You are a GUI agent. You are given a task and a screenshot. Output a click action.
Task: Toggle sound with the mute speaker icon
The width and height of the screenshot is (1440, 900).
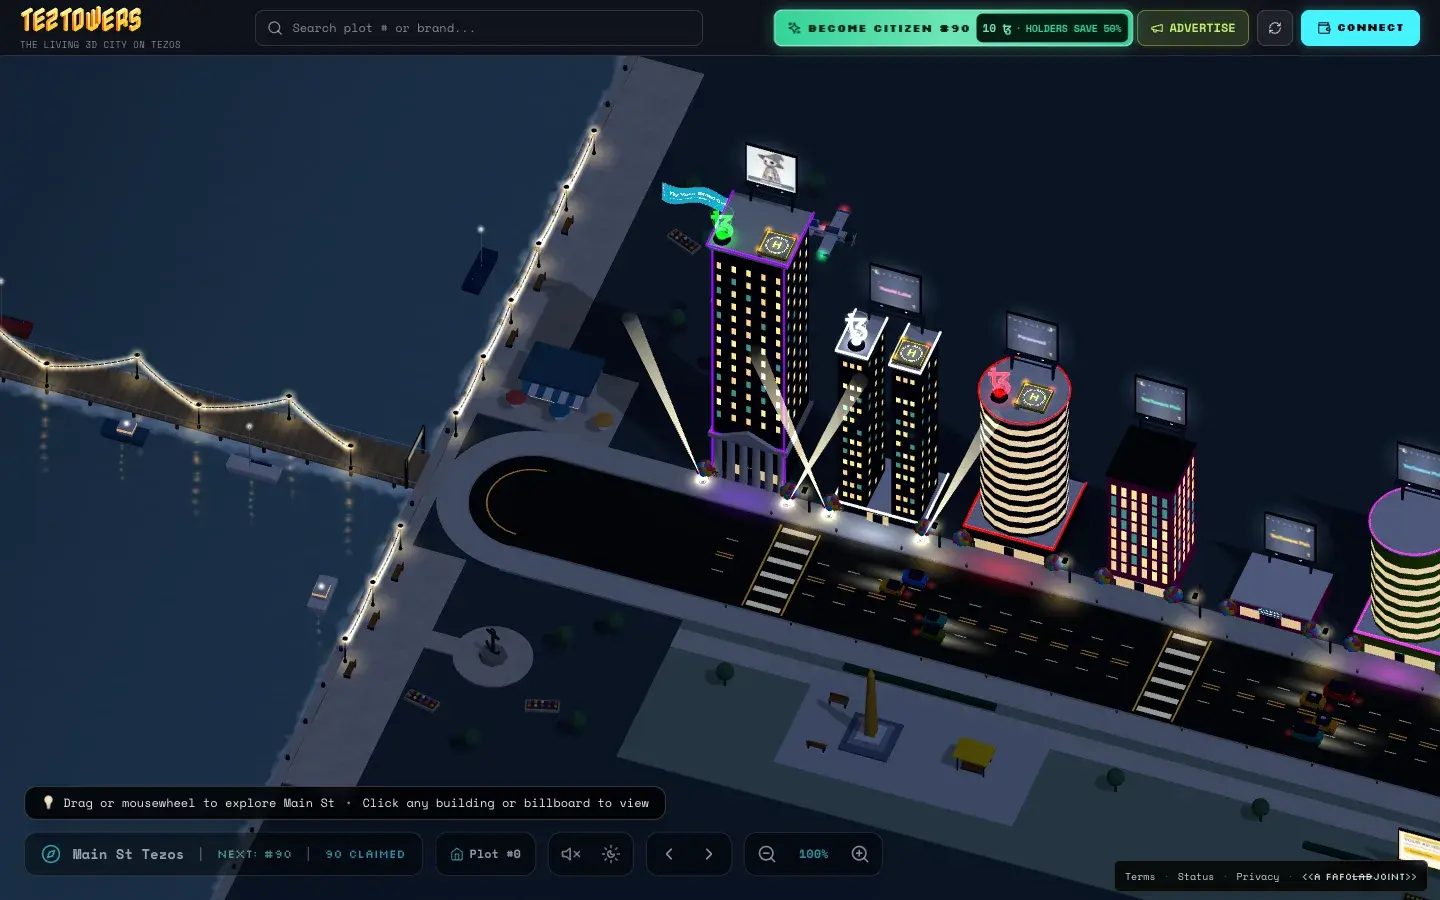pos(571,854)
